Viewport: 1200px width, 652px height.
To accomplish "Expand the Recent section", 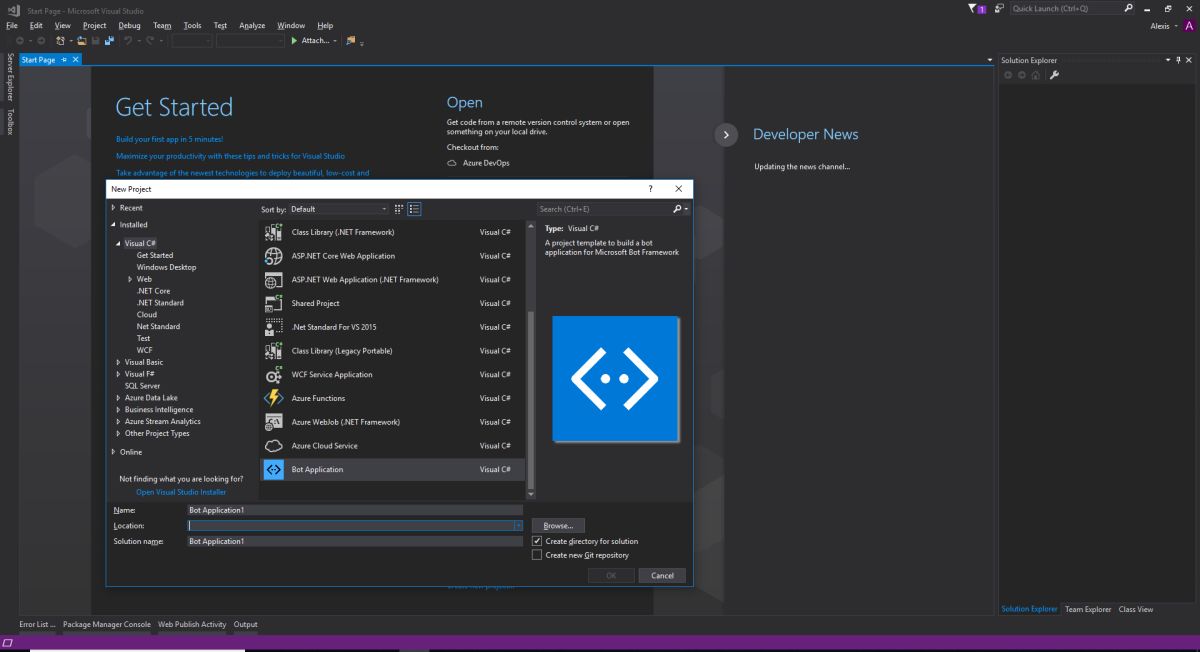I will (x=114, y=208).
